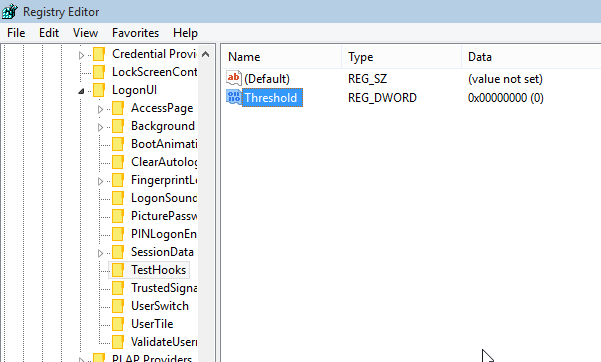
Task: Click the TrustedSignal folder icon
Action: point(118,288)
